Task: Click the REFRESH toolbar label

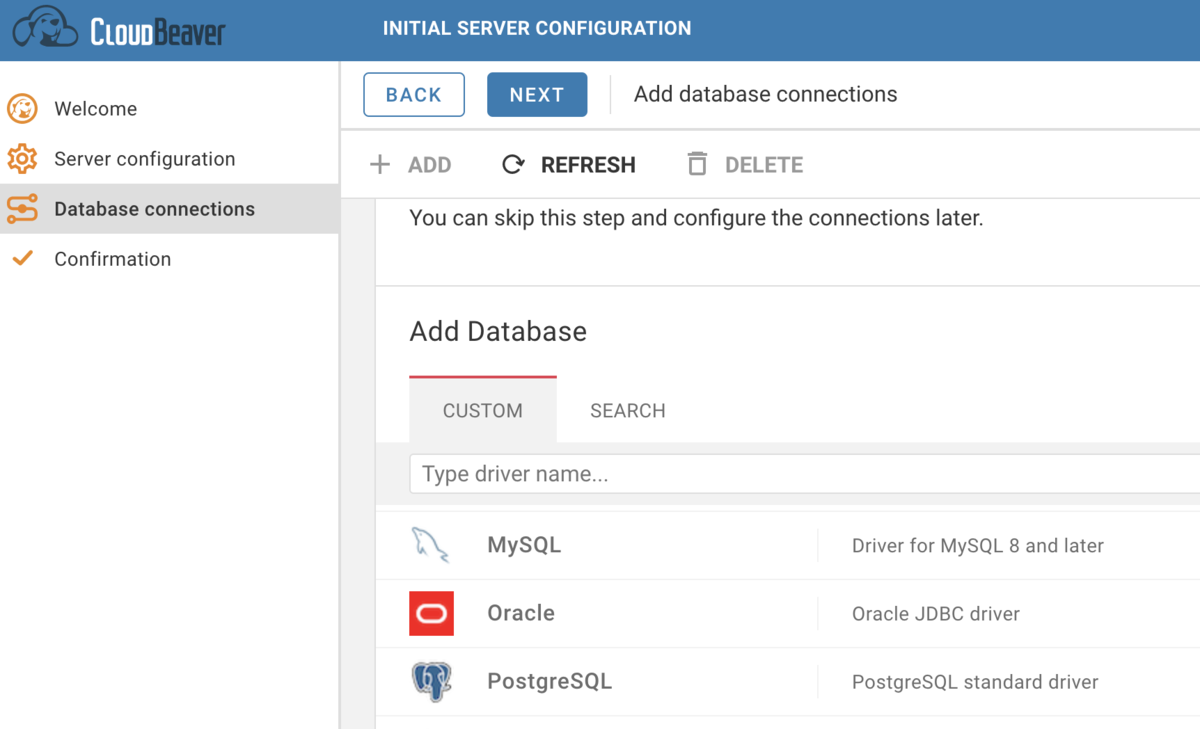Action: point(588,165)
